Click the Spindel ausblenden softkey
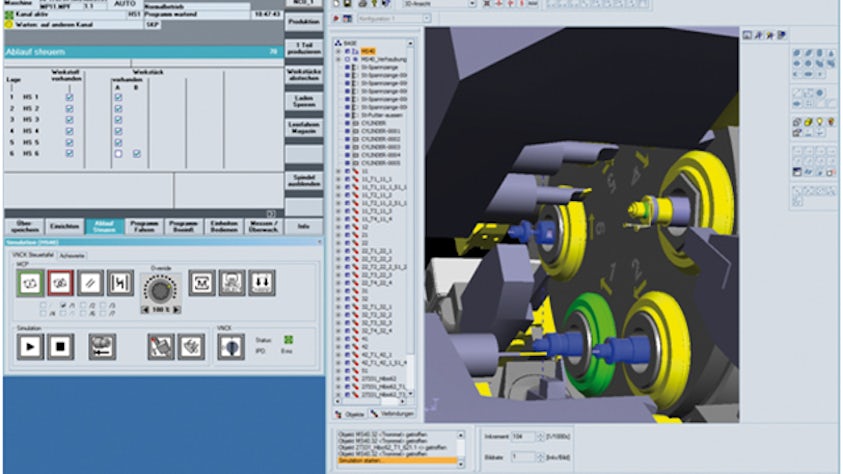The height and width of the screenshot is (474, 843). click(304, 180)
